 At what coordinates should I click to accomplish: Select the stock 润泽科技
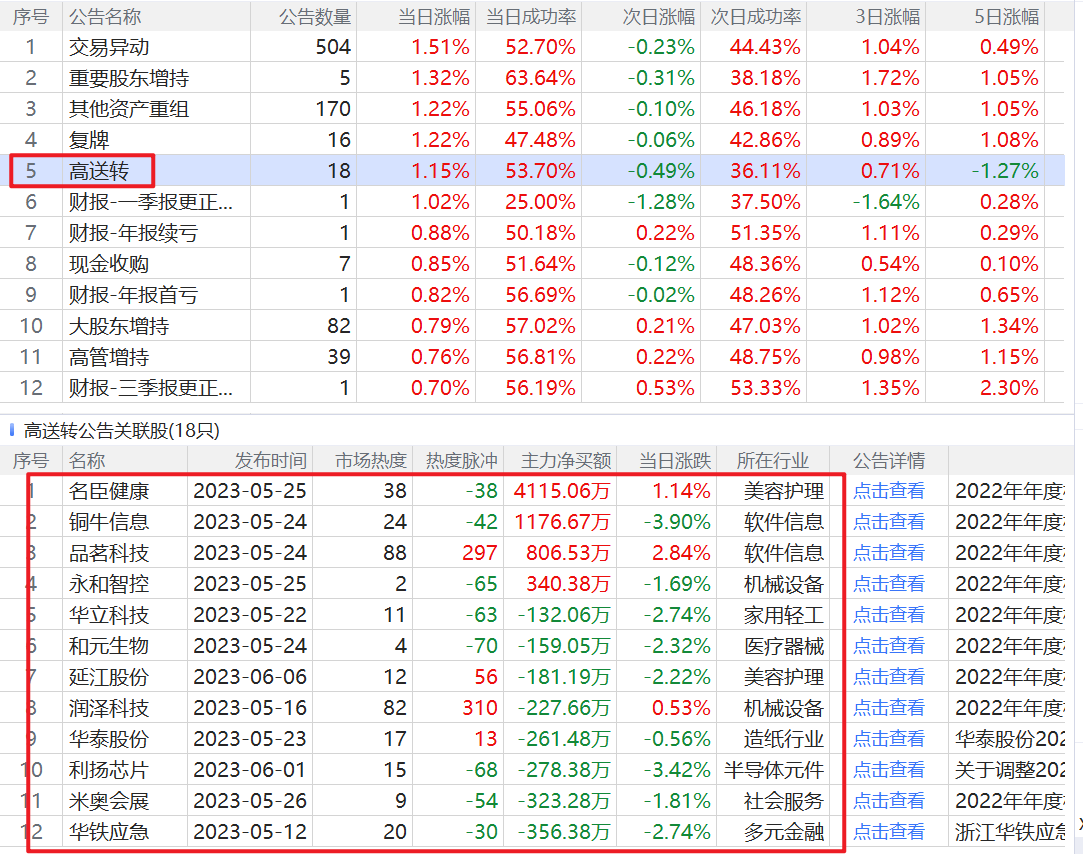109,708
